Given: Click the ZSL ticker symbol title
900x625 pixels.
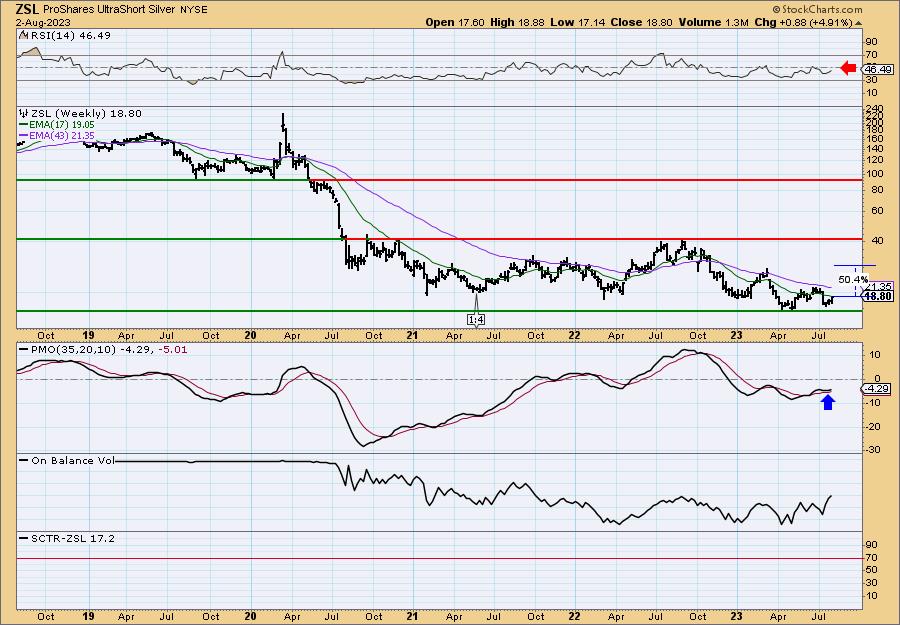Looking at the screenshot, I should pyautogui.click(x=28, y=9).
